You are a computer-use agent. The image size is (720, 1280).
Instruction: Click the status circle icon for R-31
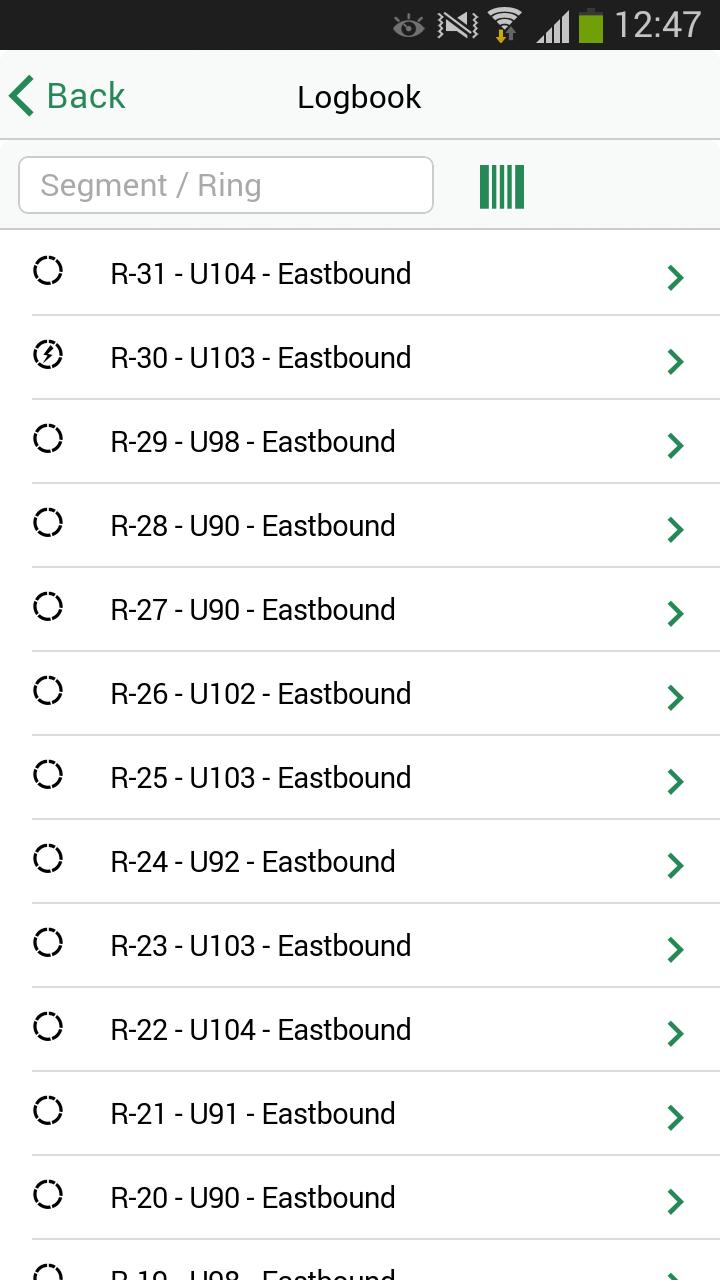48,271
